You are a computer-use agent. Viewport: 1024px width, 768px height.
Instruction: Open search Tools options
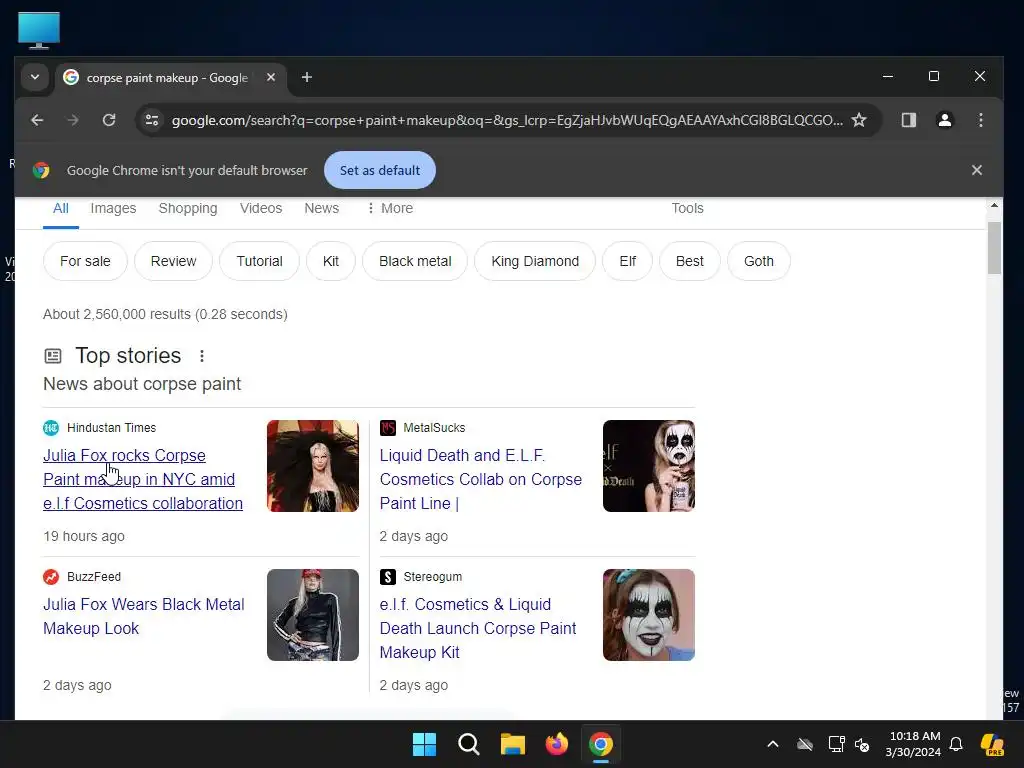tap(687, 208)
